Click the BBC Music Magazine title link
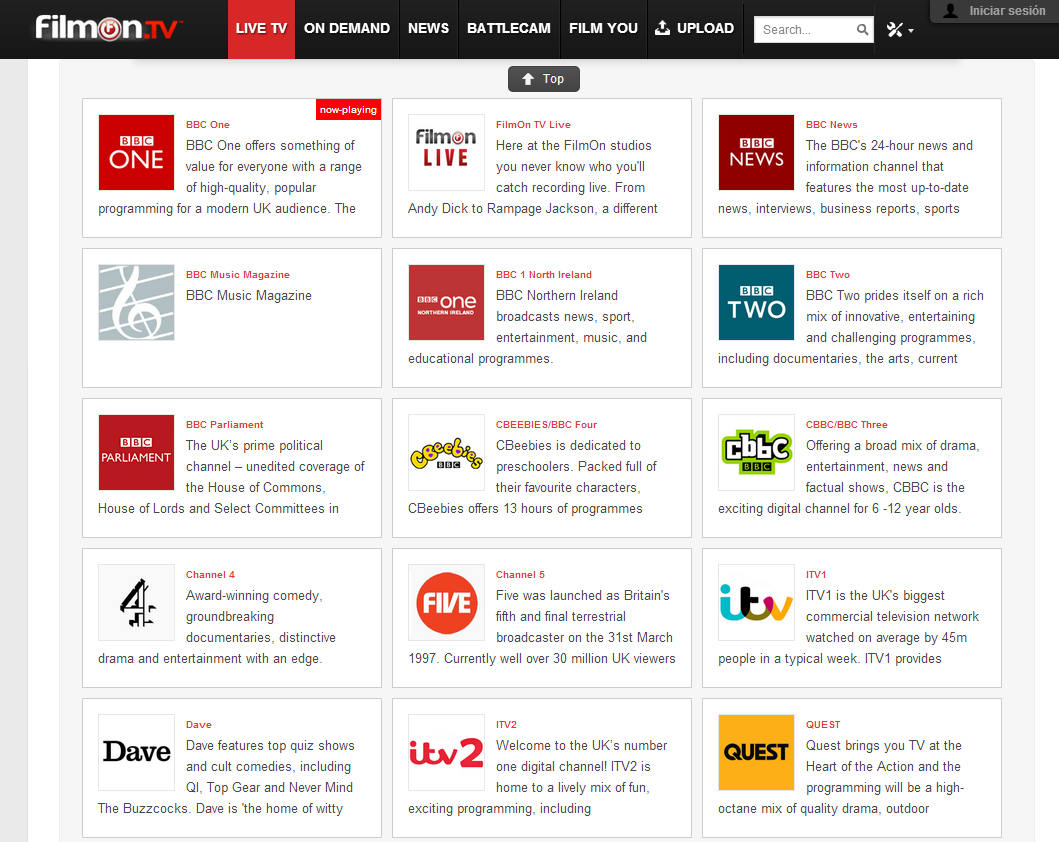The width and height of the screenshot is (1059, 842). click(x=238, y=275)
